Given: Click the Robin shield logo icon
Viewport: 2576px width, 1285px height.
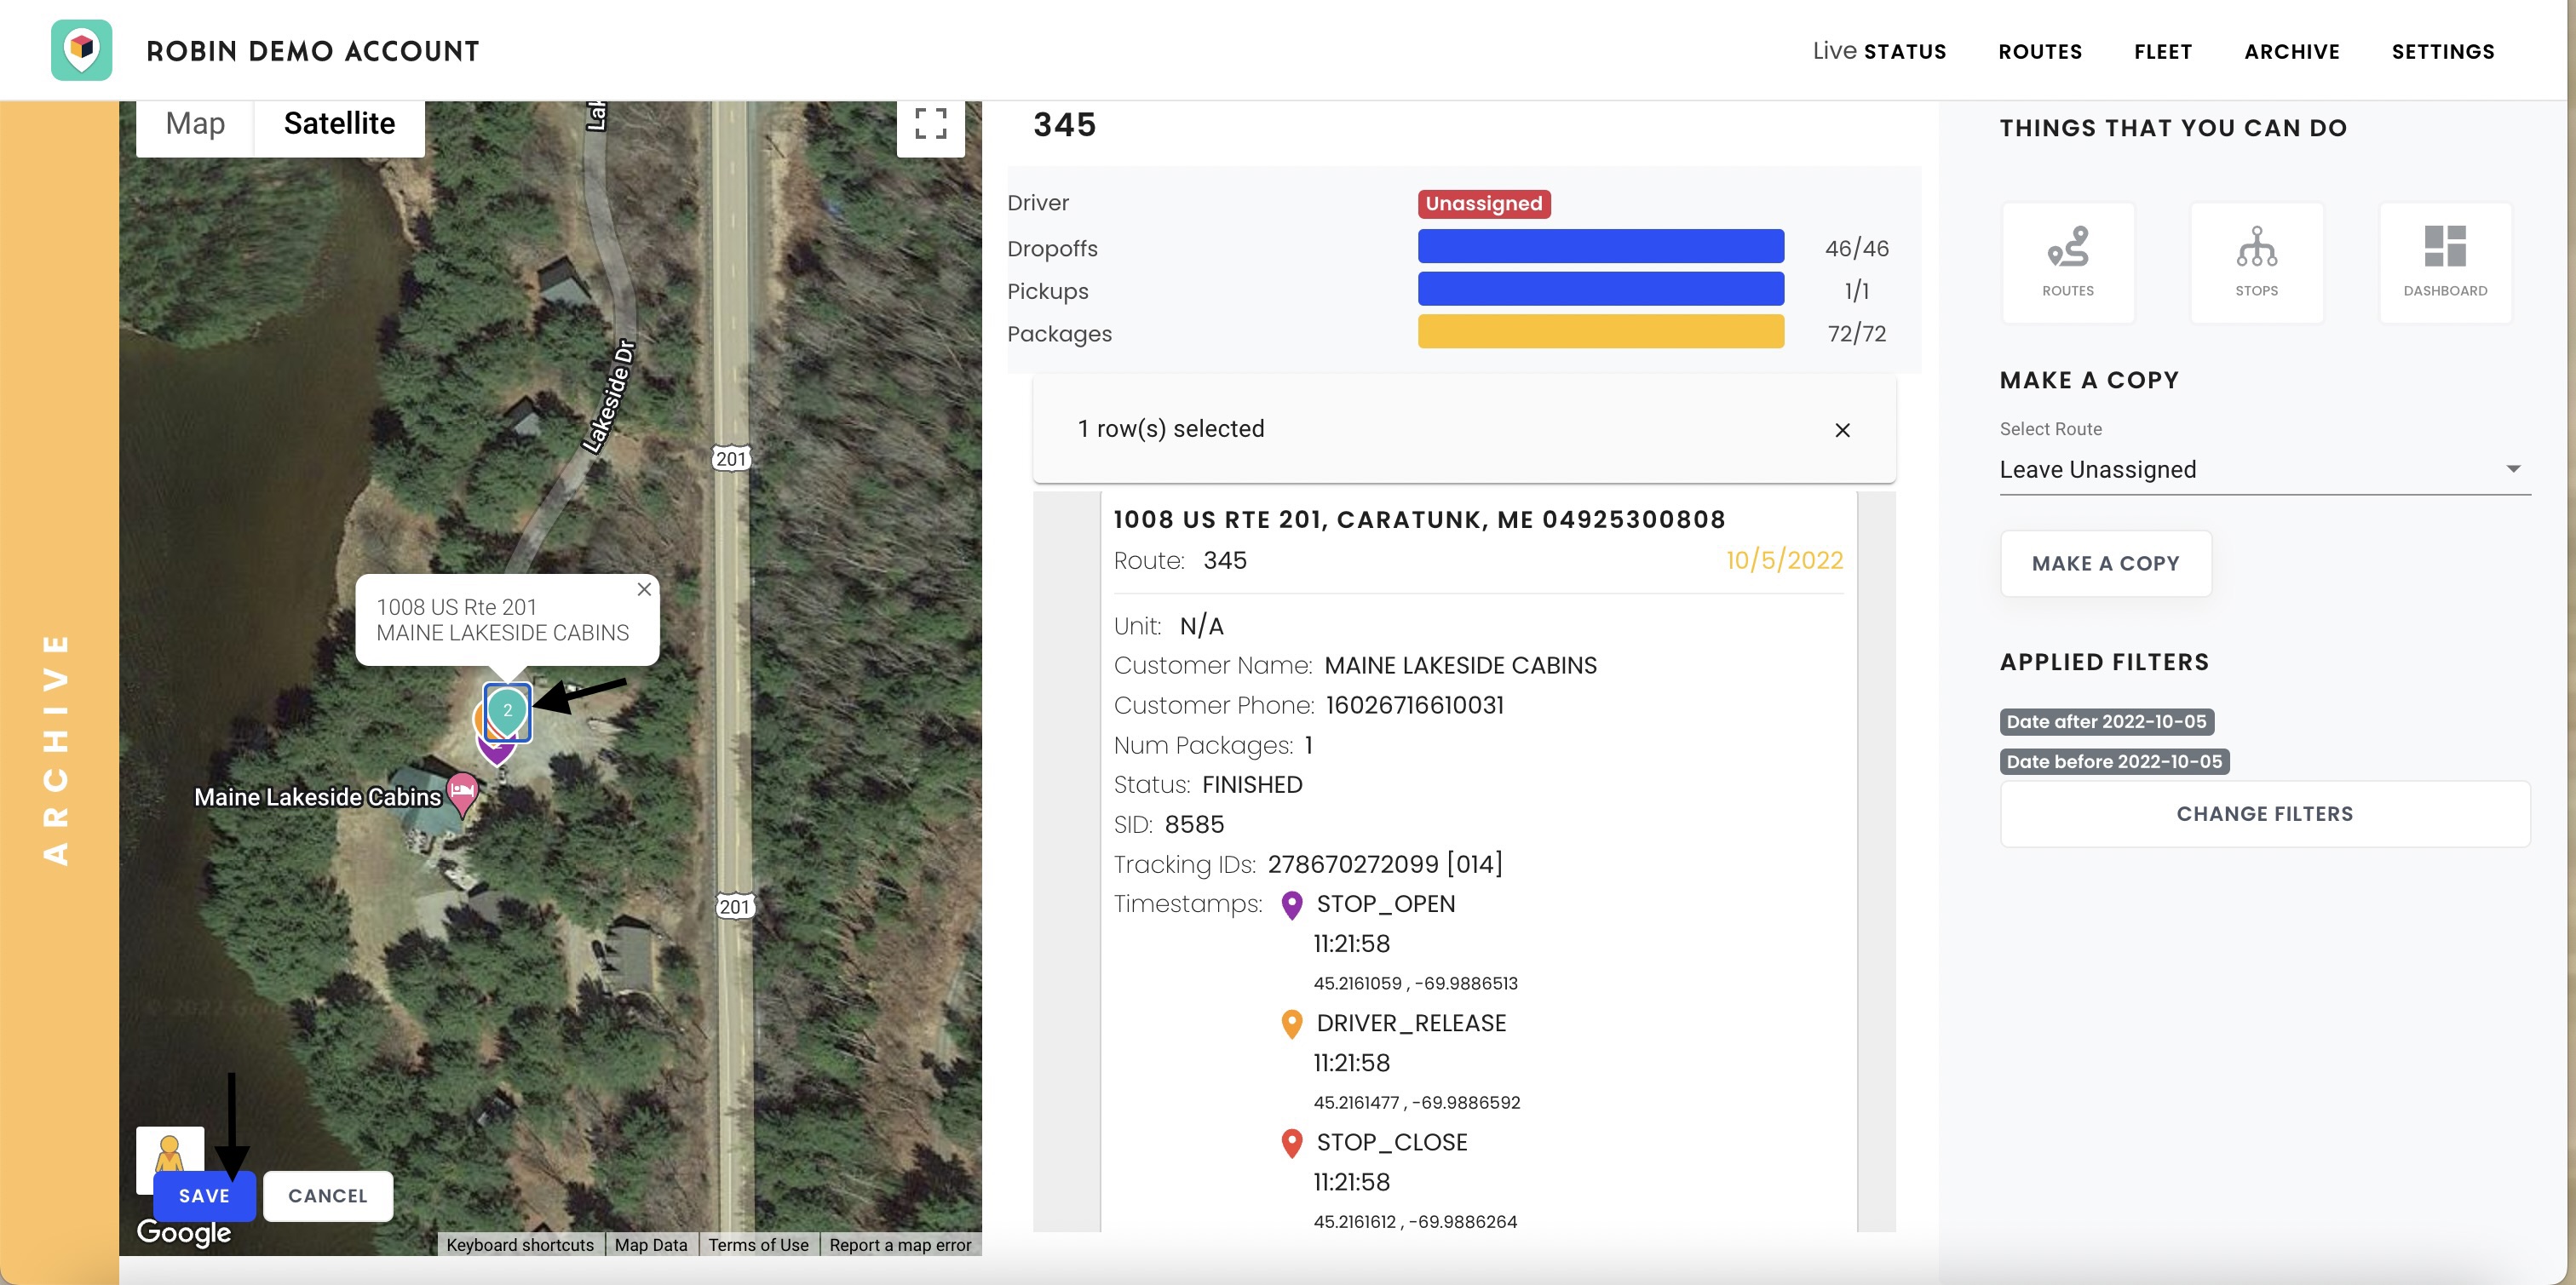Looking at the screenshot, I should pos(81,50).
